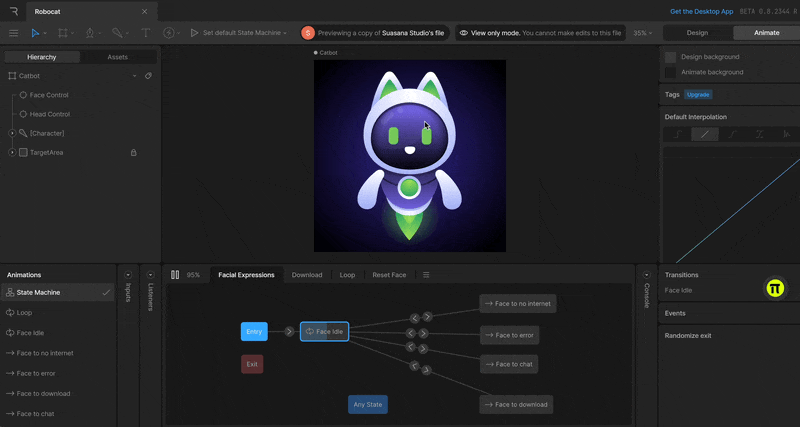Pick the Pen tool in toolbar
Image resolution: width=800 pixels, height=427 pixels.
coord(90,33)
